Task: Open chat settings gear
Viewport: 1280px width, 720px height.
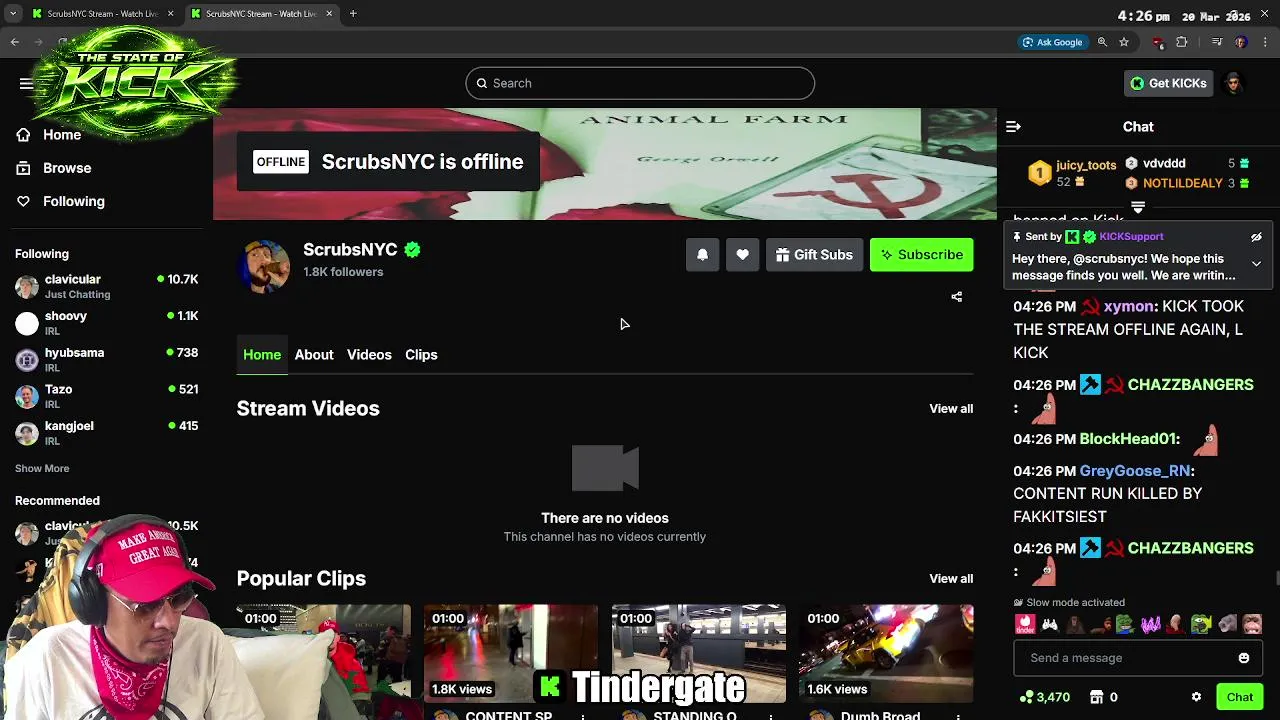Action: tap(1196, 697)
